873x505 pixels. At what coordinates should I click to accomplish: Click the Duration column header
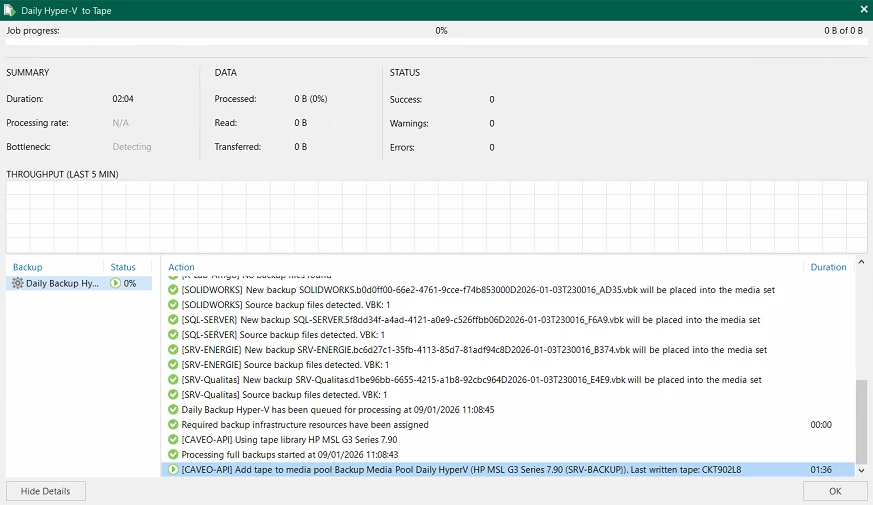pyautogui.click(x=828, y=267)
